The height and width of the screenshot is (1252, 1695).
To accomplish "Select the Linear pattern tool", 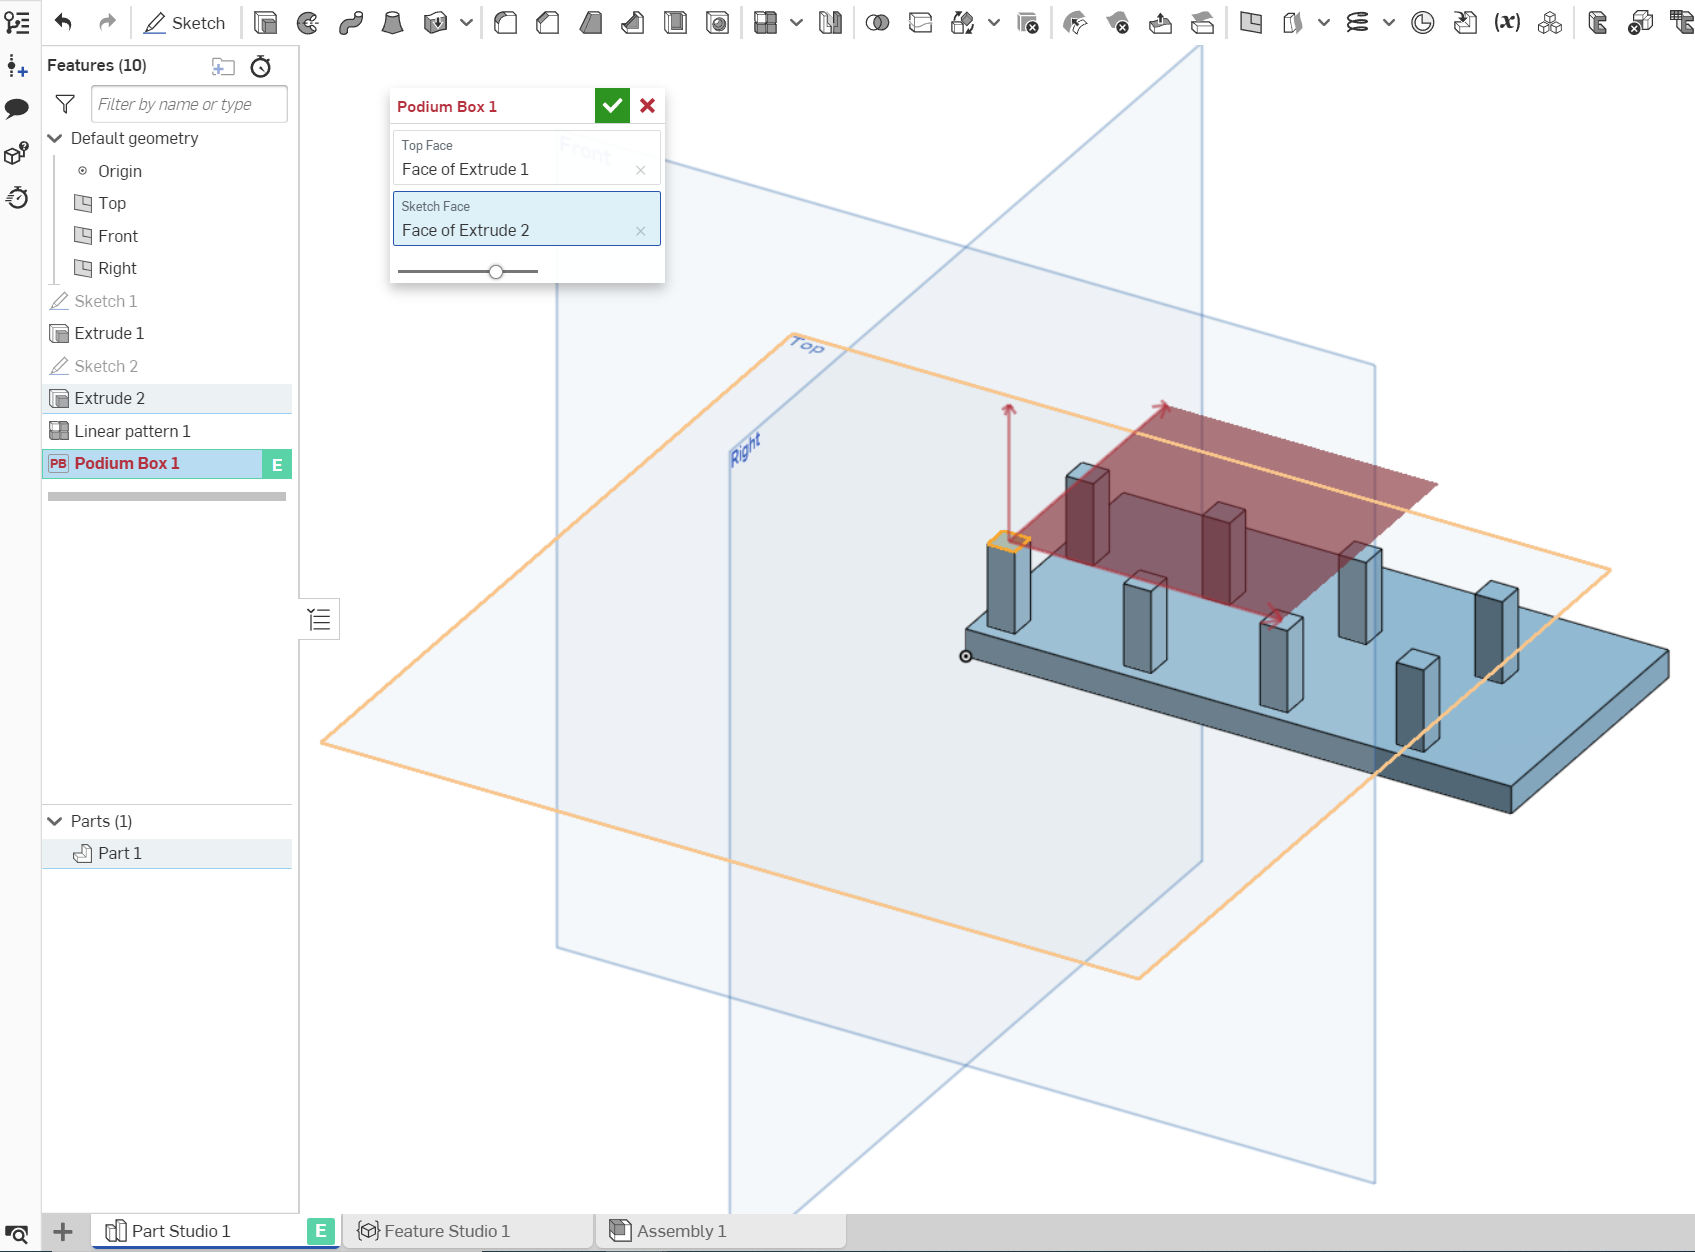I will (x=766, y=22).
